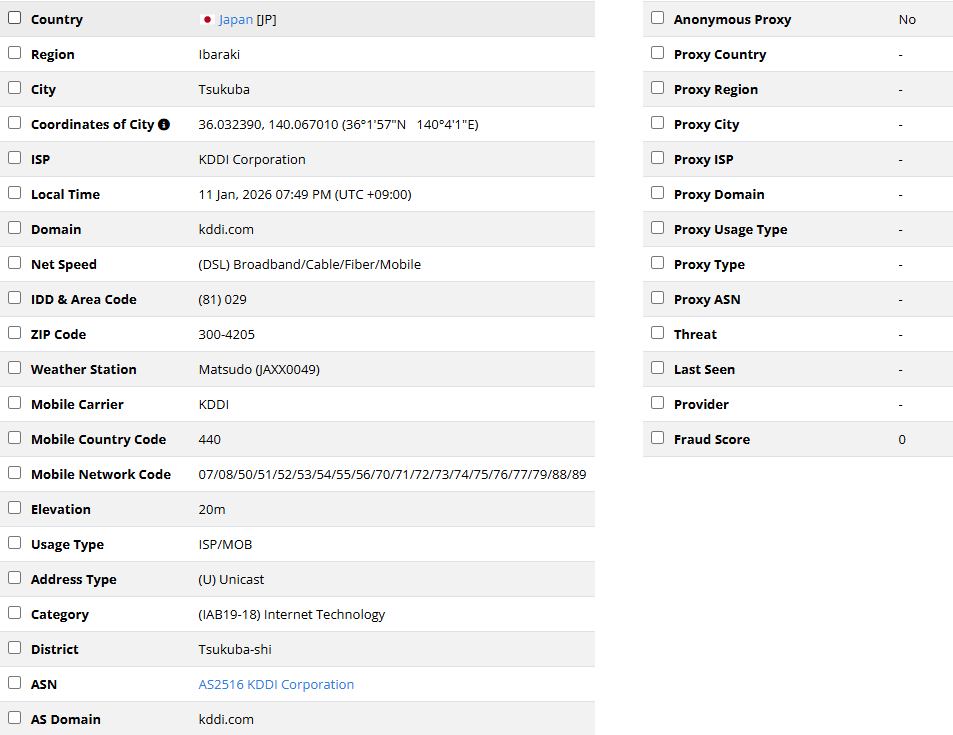
Task: Toggle the Last Seen checkbox
Action: click(657, 368)
